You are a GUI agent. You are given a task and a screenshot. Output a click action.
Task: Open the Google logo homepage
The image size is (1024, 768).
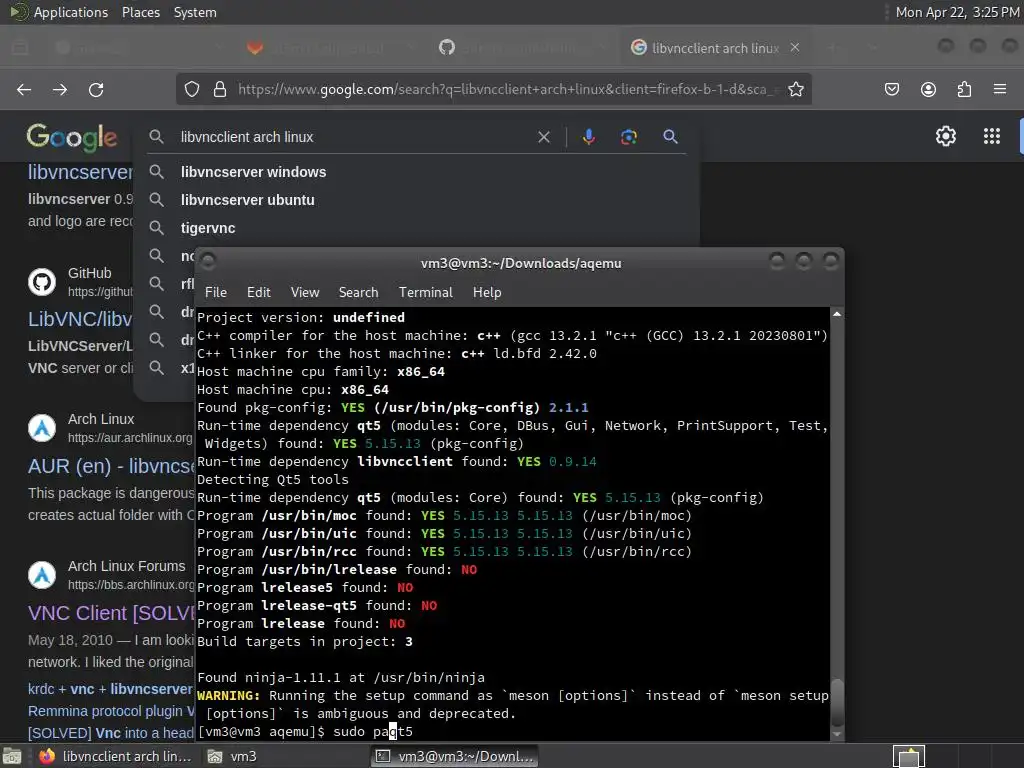point(72,137)
